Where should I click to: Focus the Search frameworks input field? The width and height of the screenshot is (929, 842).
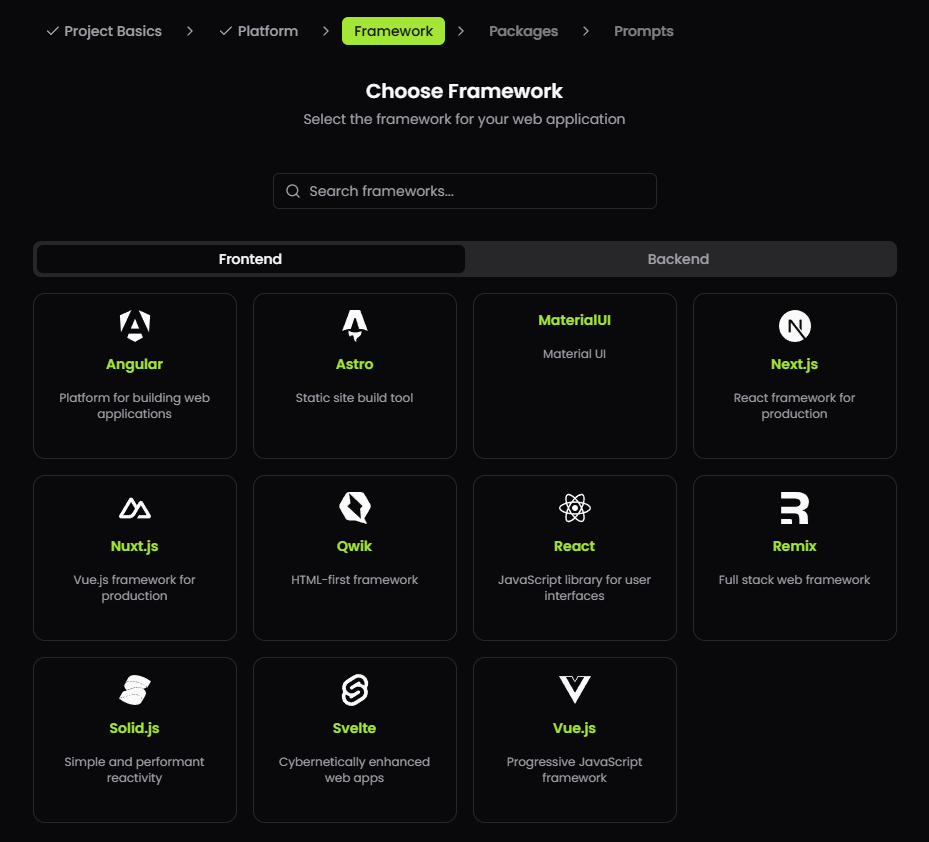point(464,191)
